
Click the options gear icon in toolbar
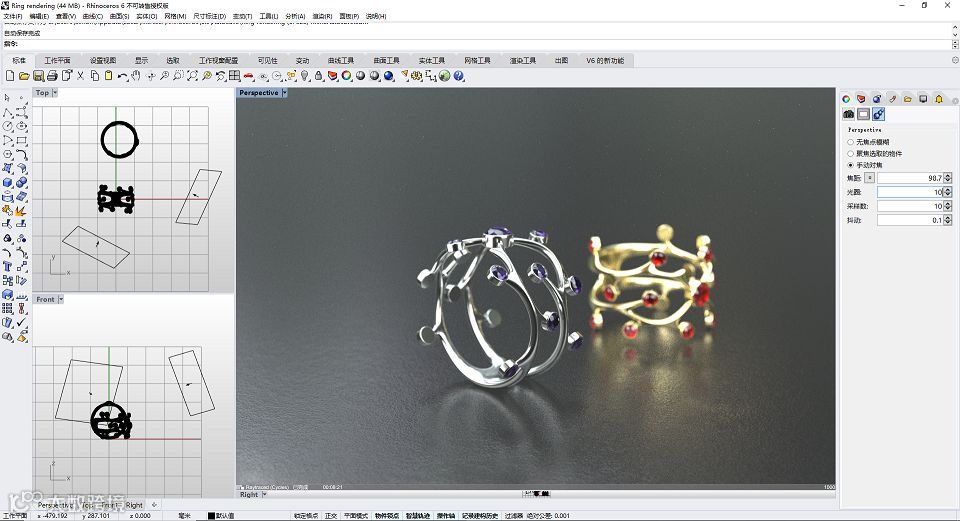pyautogui.click(x=416, y=76)
